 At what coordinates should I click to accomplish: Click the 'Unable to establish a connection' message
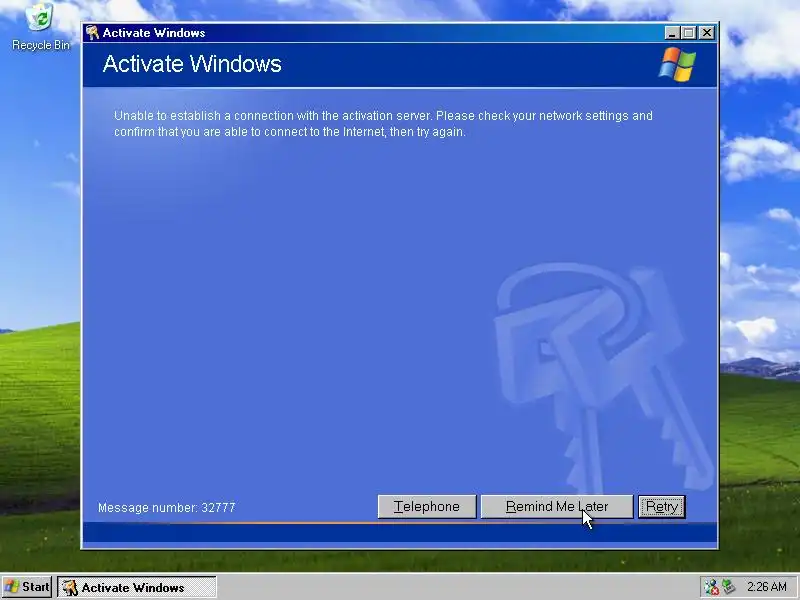point(383,123)
